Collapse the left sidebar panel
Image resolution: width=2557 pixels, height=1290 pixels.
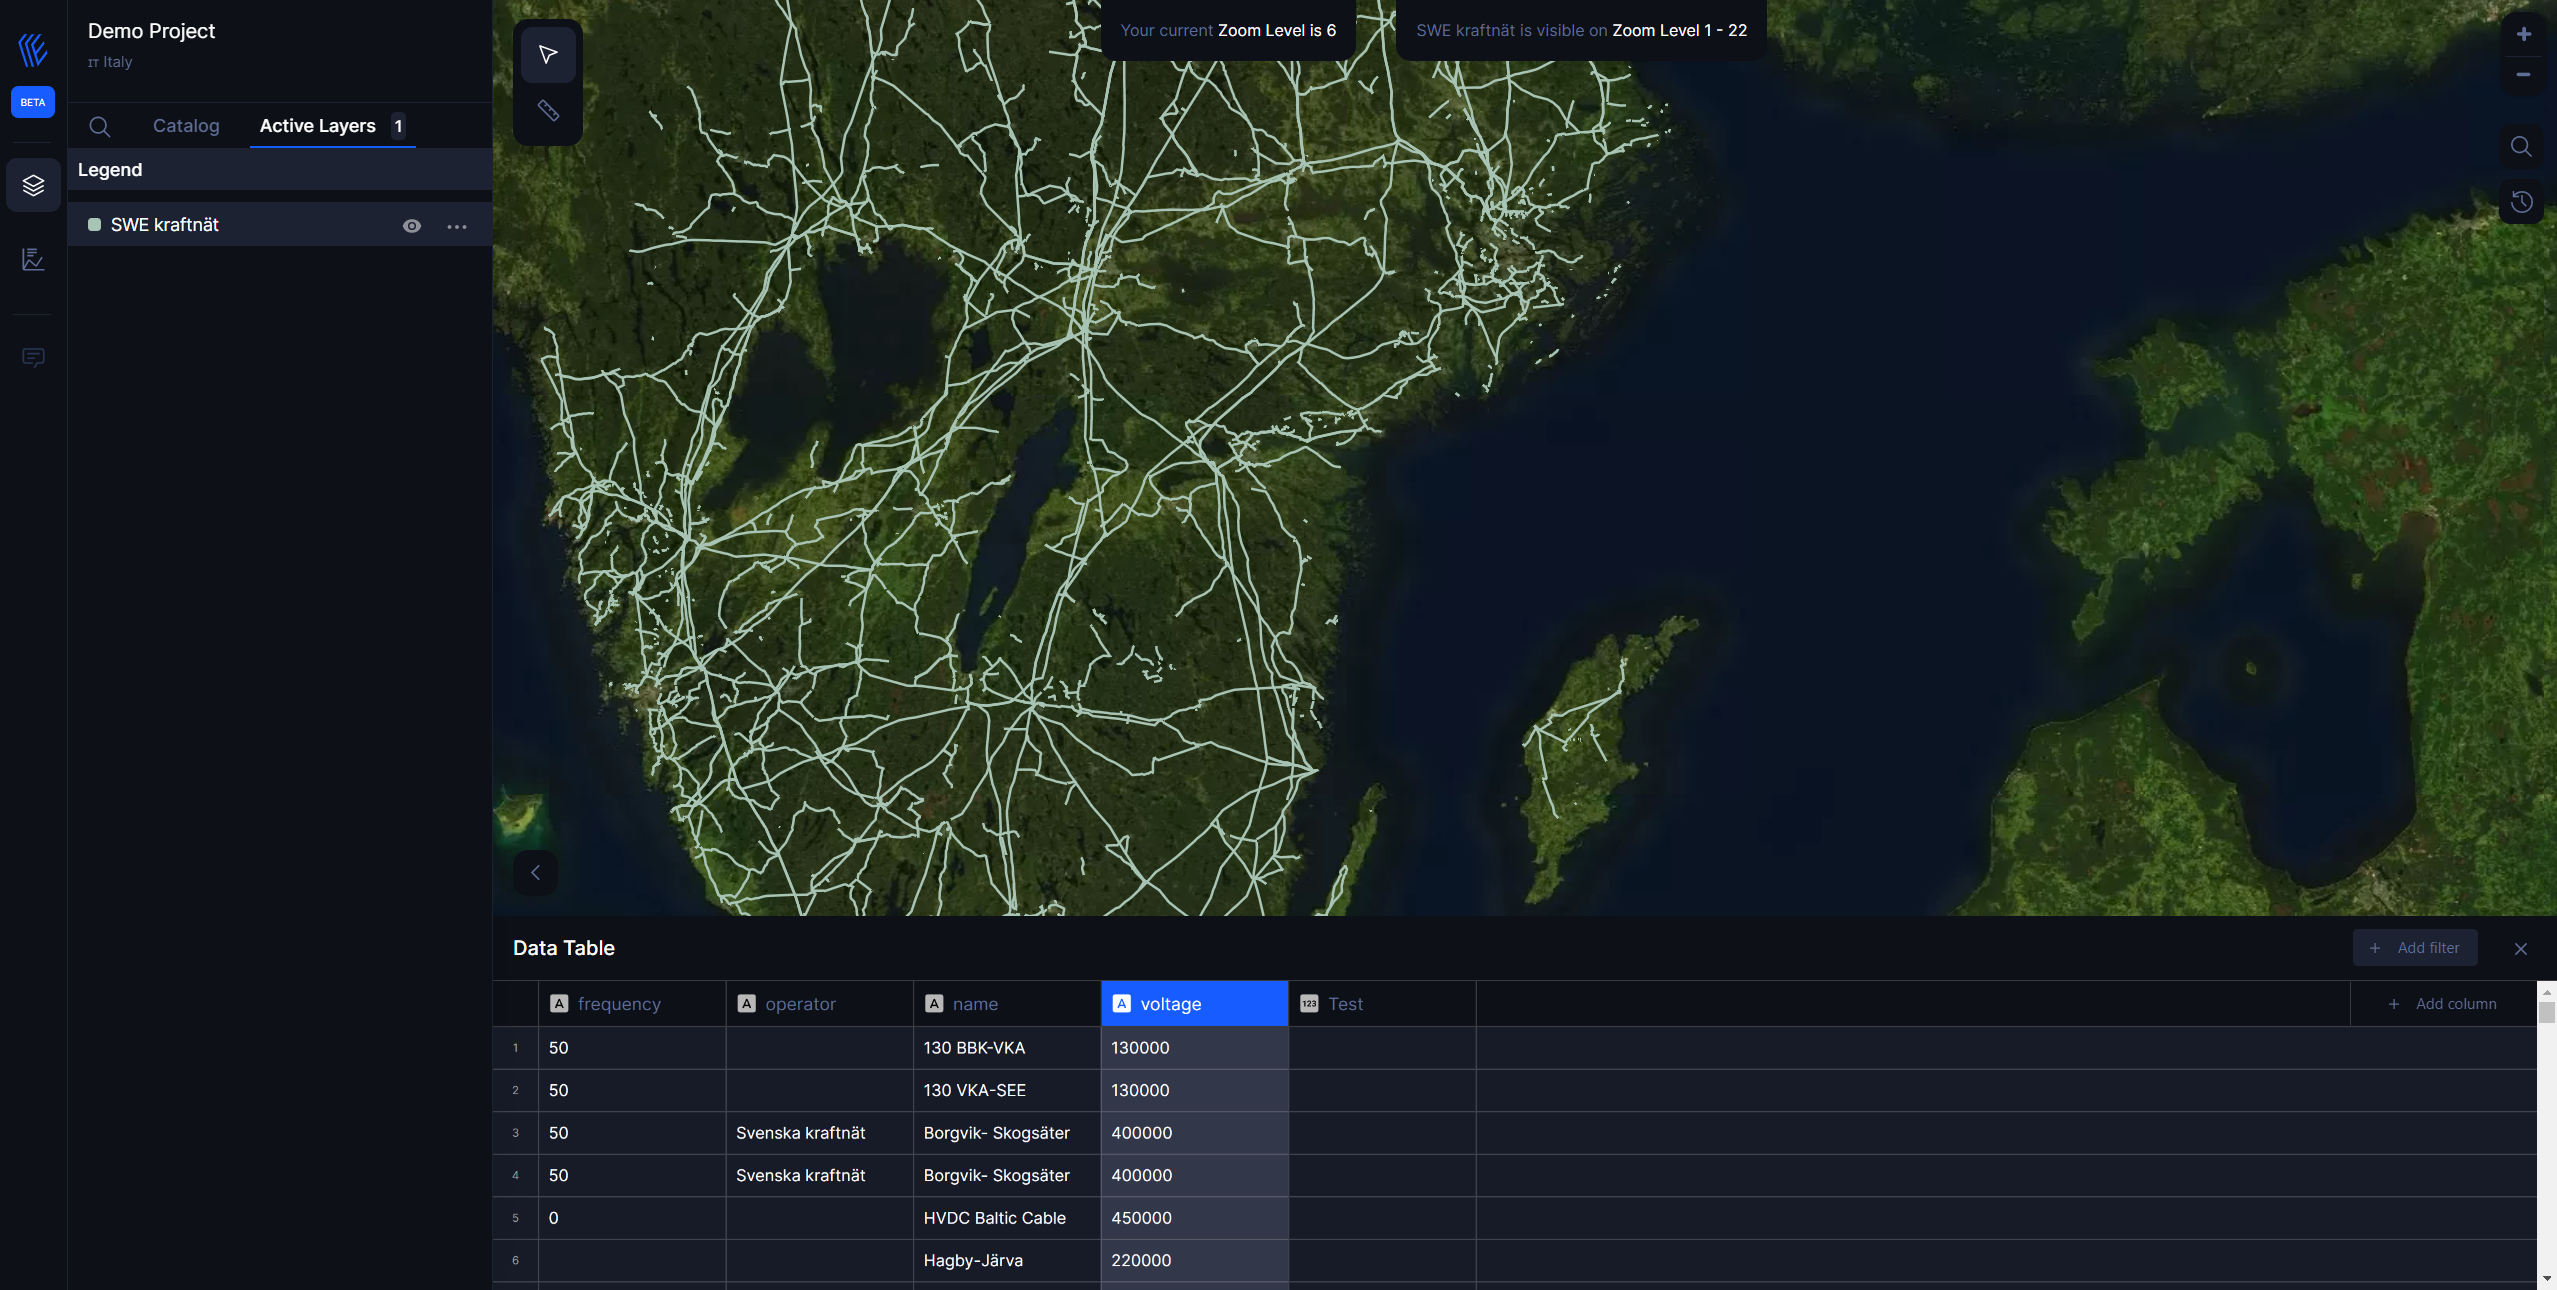[x=534, y=872]
